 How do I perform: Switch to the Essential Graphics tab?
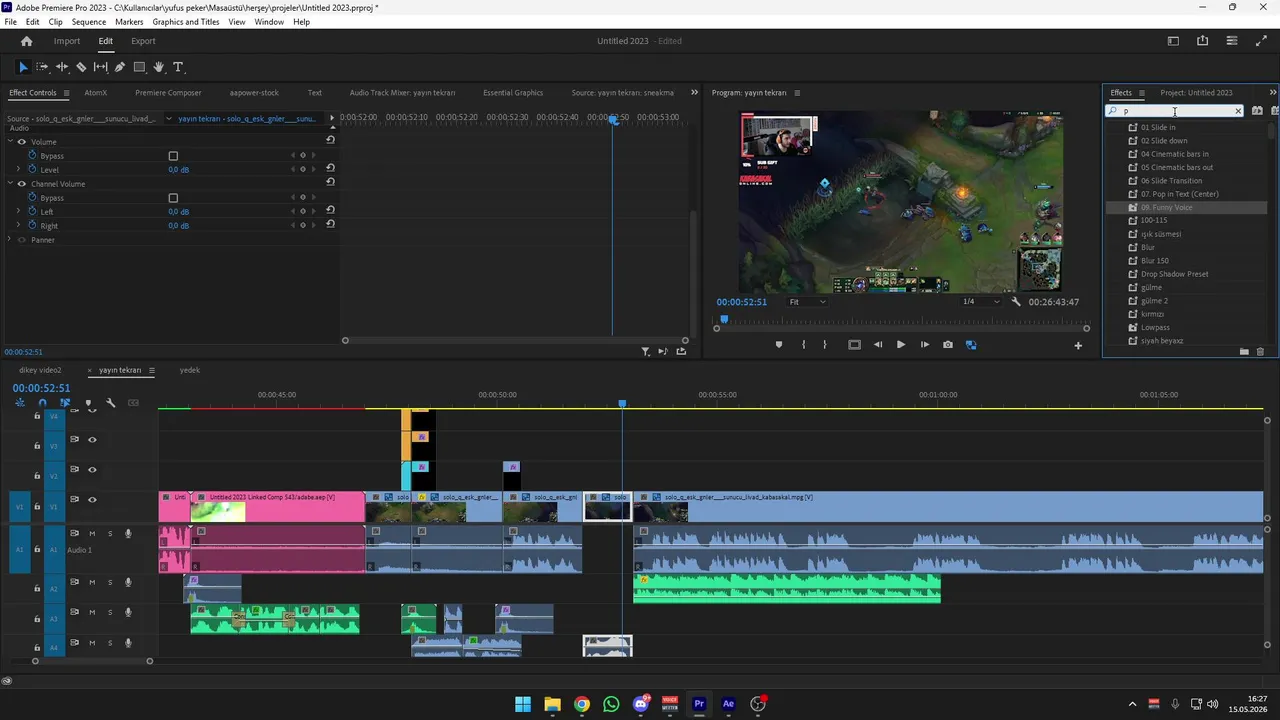[x=513, y=93]
